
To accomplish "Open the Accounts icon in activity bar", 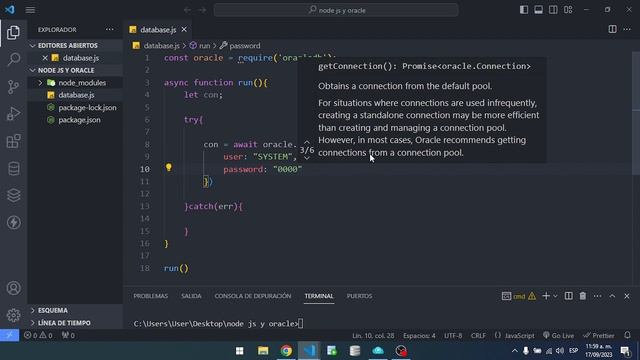I will pyautogui.click(x=13, y=288).
